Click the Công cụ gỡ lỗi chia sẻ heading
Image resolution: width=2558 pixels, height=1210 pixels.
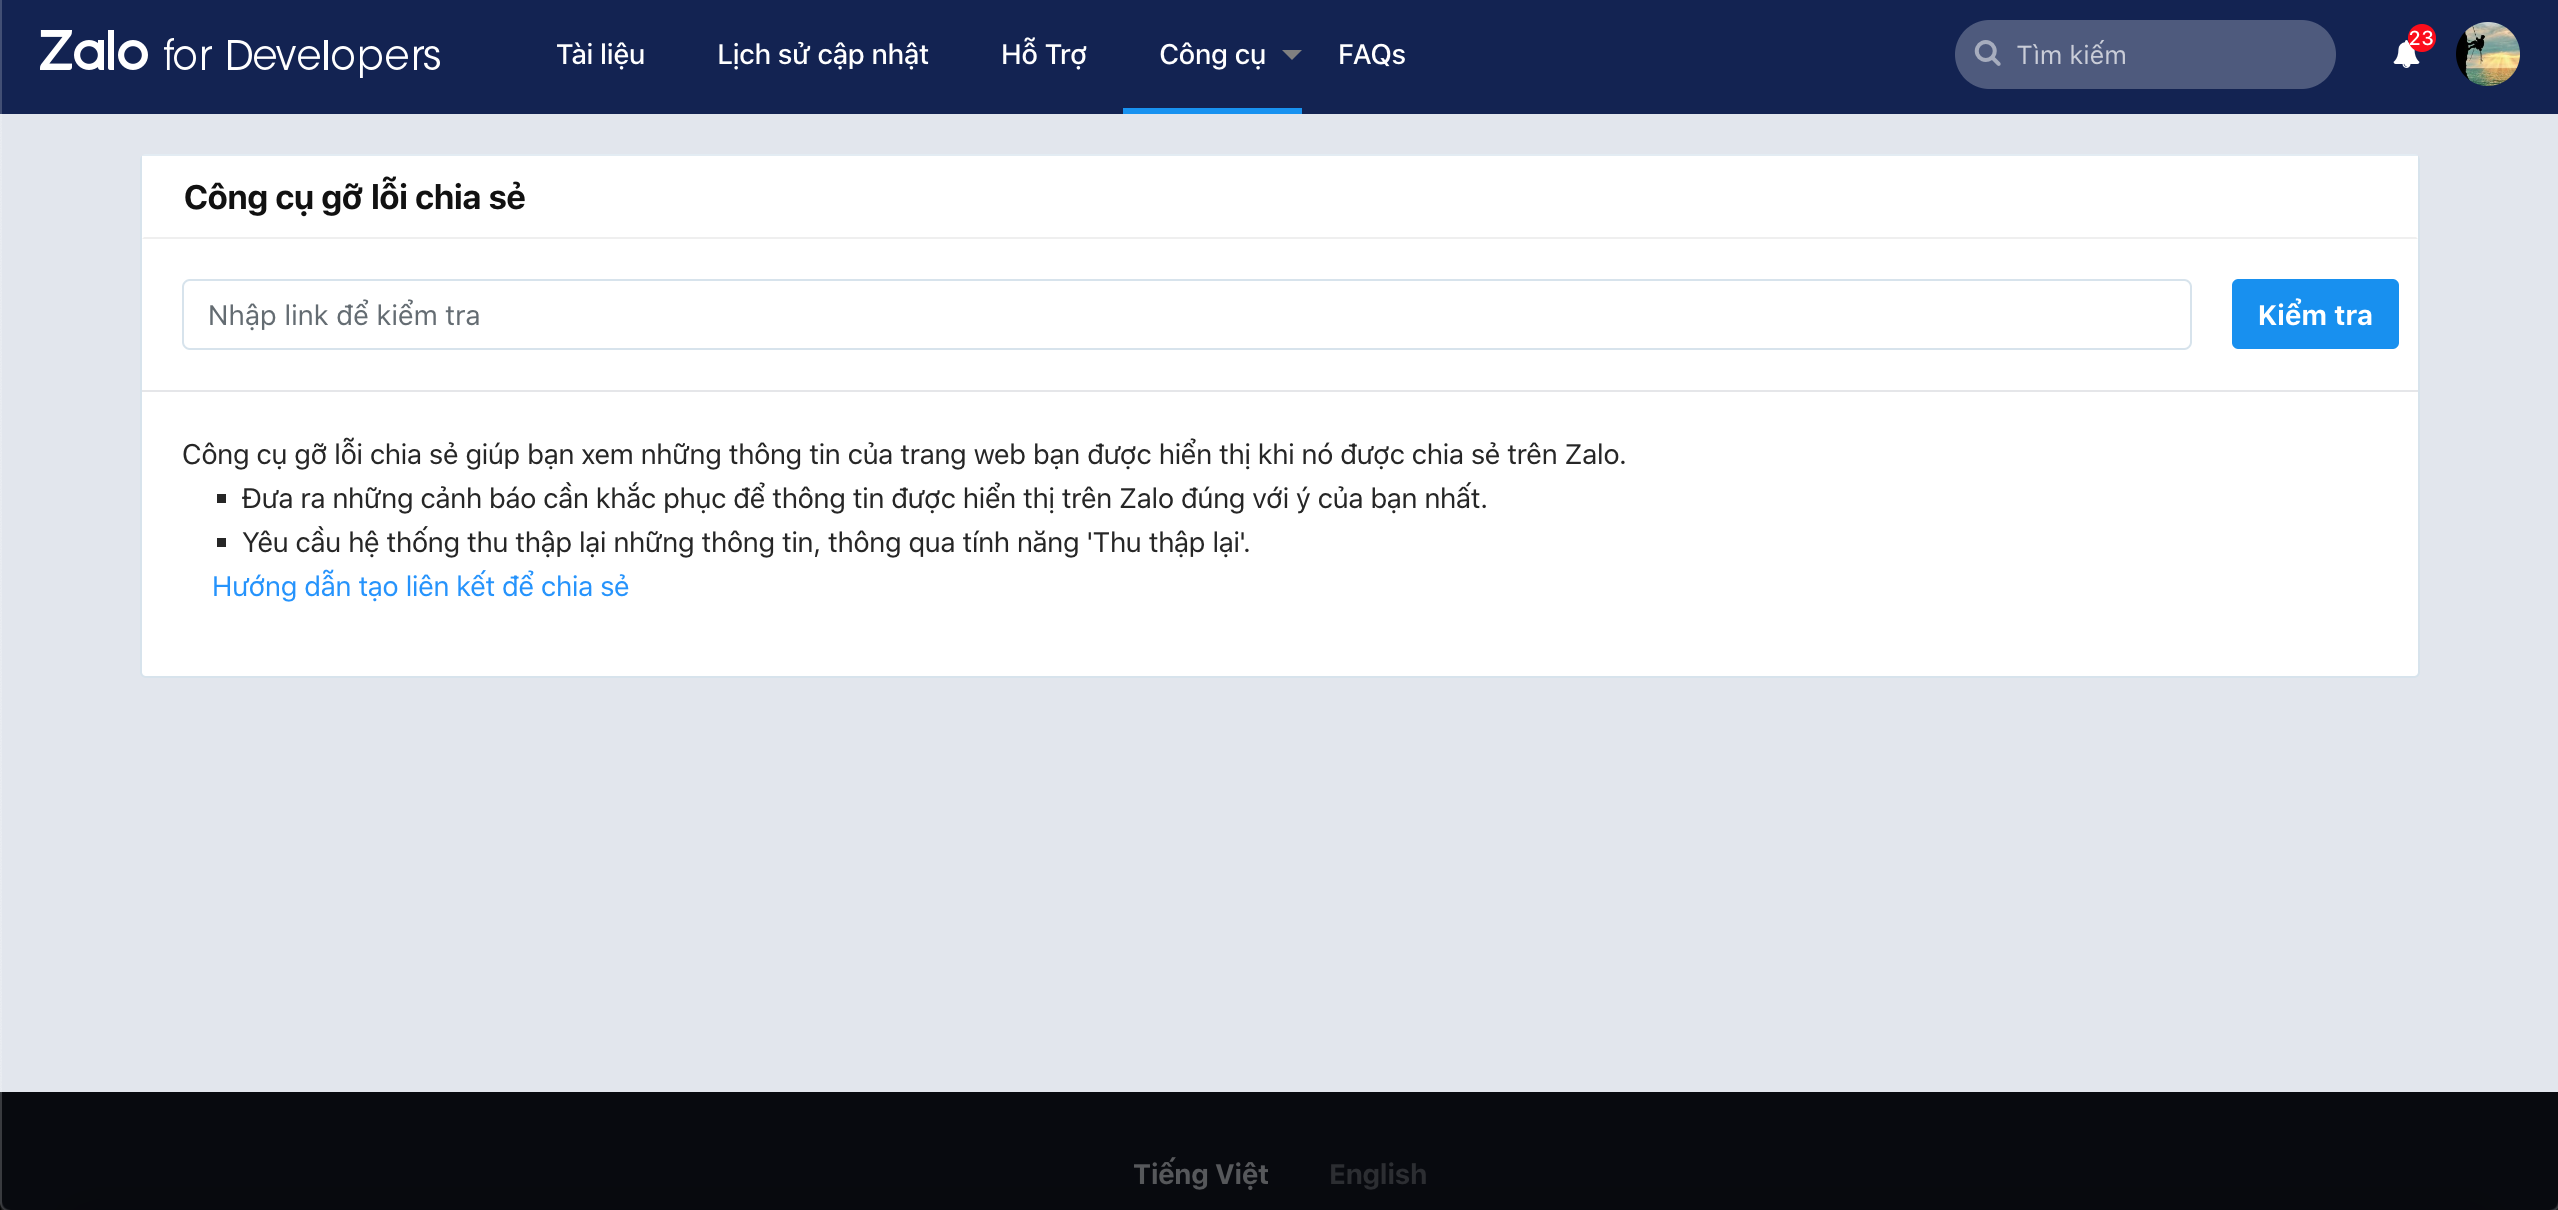(x=354, y=198)
